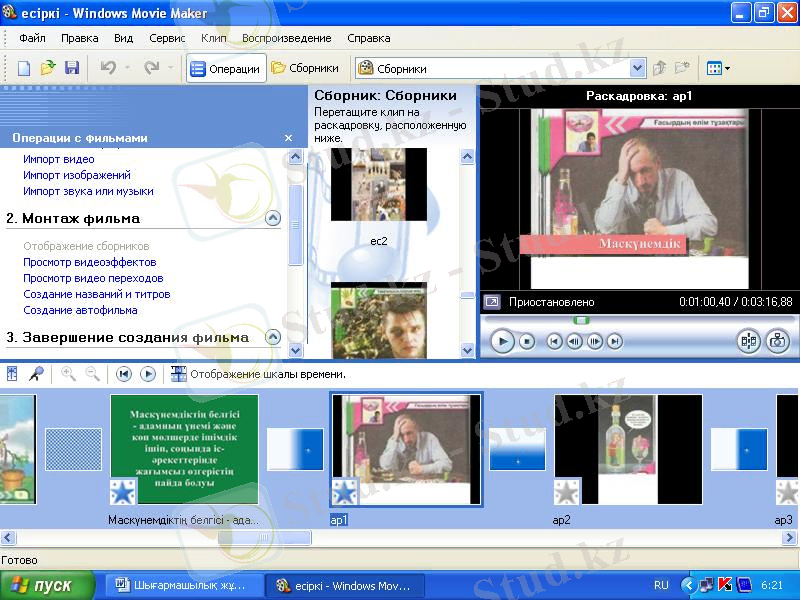The width and height of the screenshot is (800, 600).
Task: Click the Save project toolbar icon
Action: [x=71, y=69]
